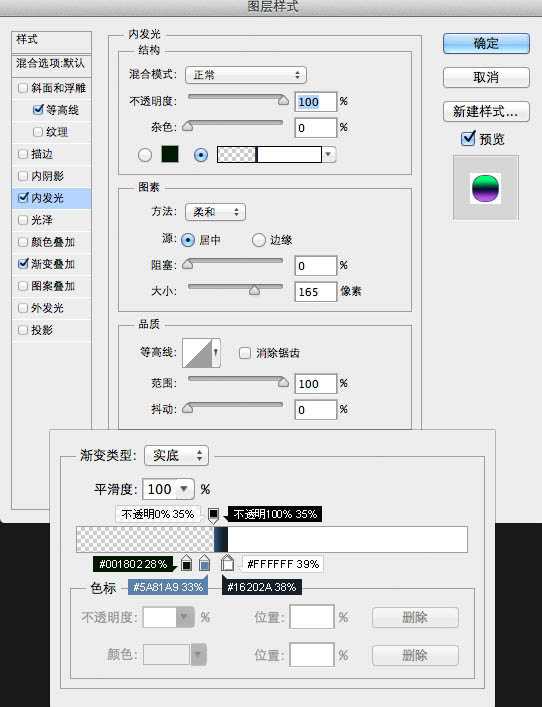Click the 位置 field beside 不透明度
The width and height of the screenshot is (542, 707).
312,617
